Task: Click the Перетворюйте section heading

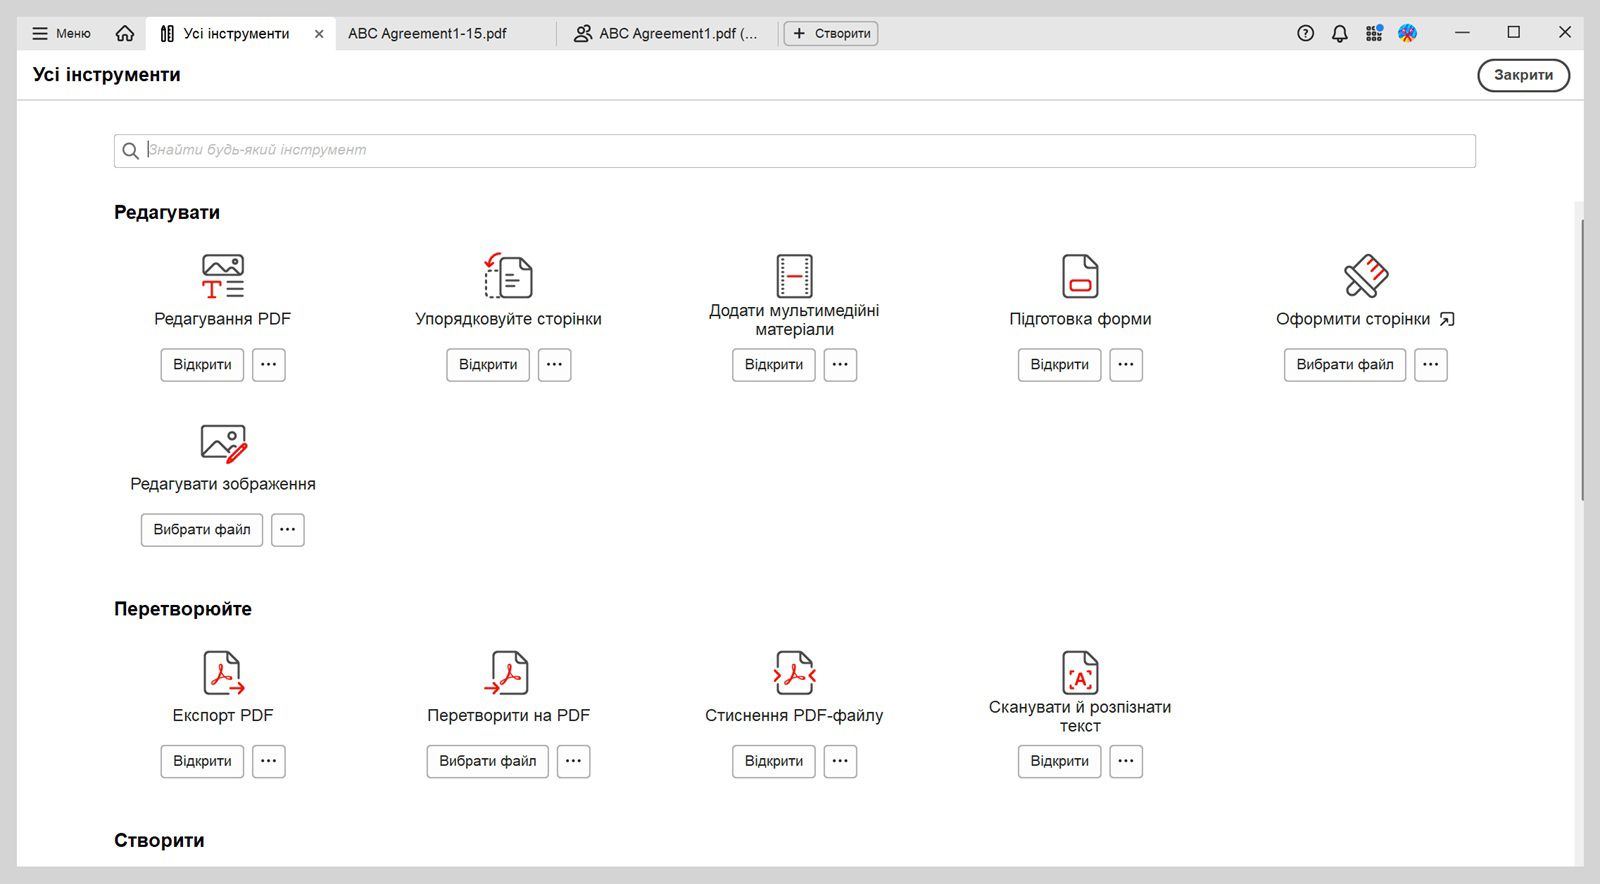Action: [183, 609]
